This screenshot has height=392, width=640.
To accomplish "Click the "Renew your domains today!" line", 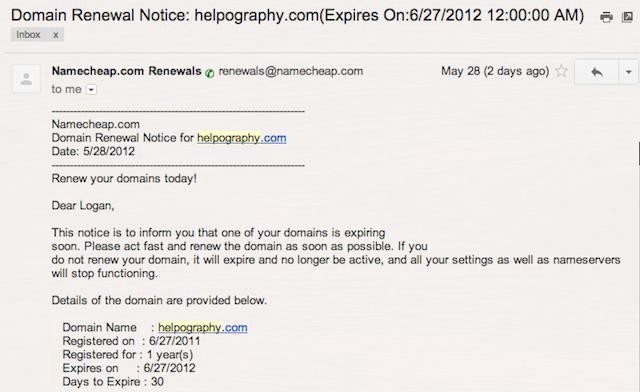I will pos(124,178).
